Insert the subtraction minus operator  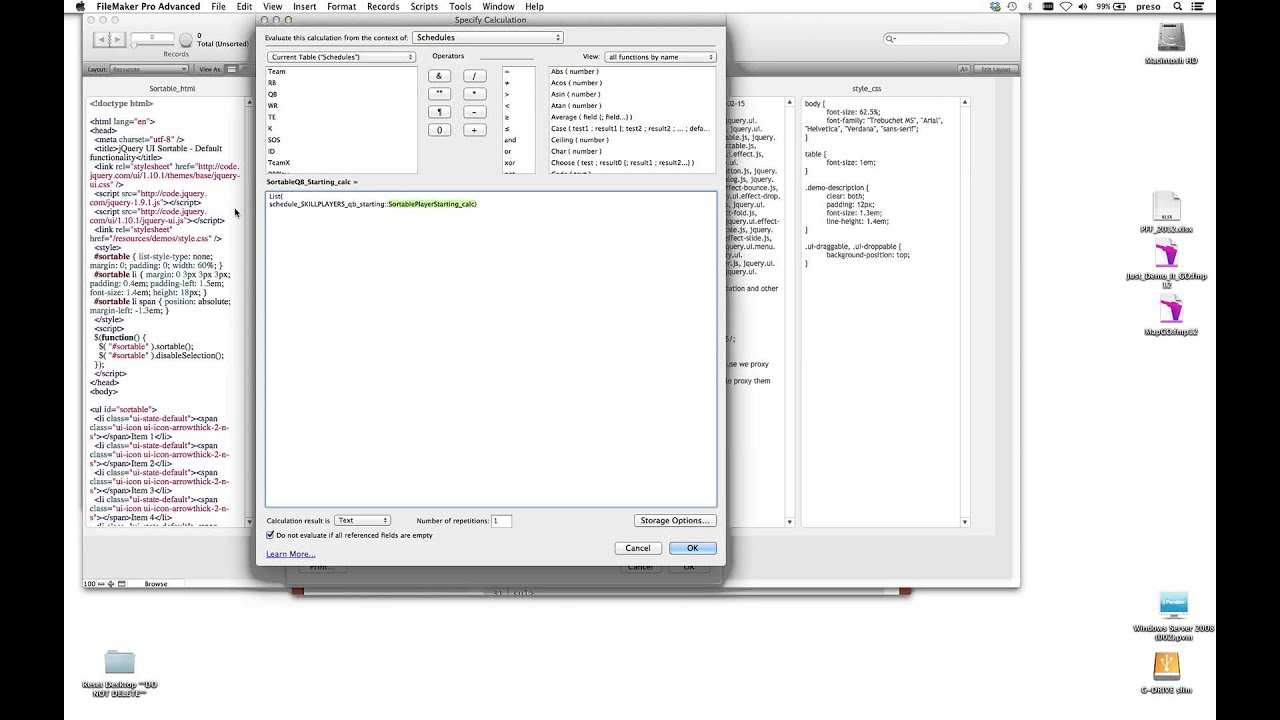474,112
